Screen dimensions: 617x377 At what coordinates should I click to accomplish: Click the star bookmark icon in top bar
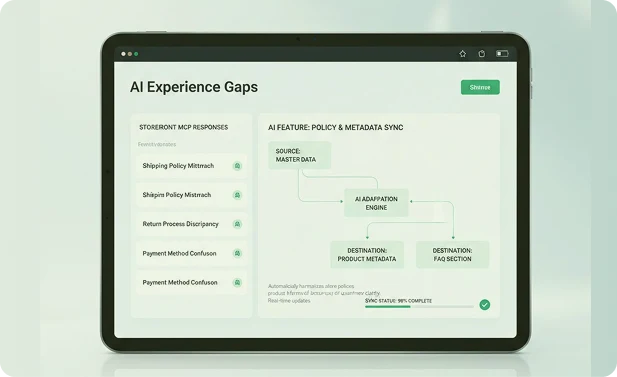click(x=462, y=54)
